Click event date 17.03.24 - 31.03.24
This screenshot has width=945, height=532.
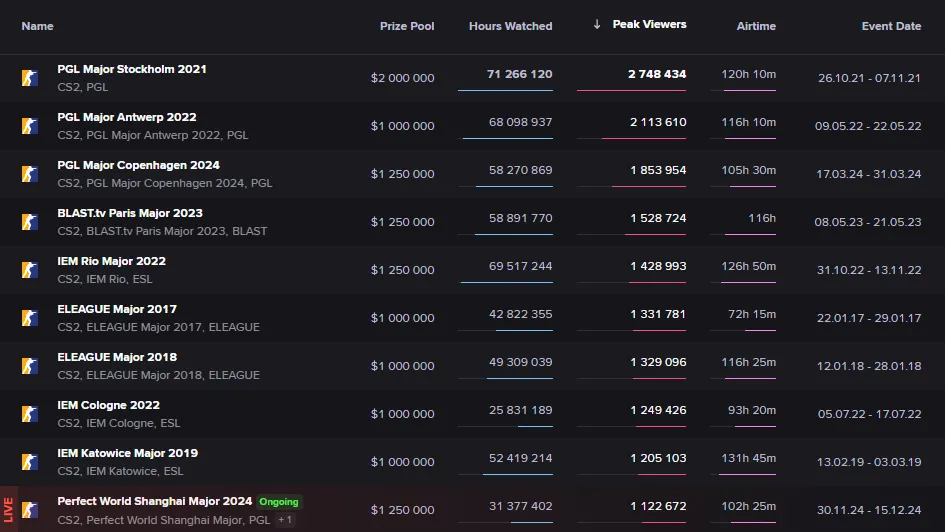pos(868,174)
